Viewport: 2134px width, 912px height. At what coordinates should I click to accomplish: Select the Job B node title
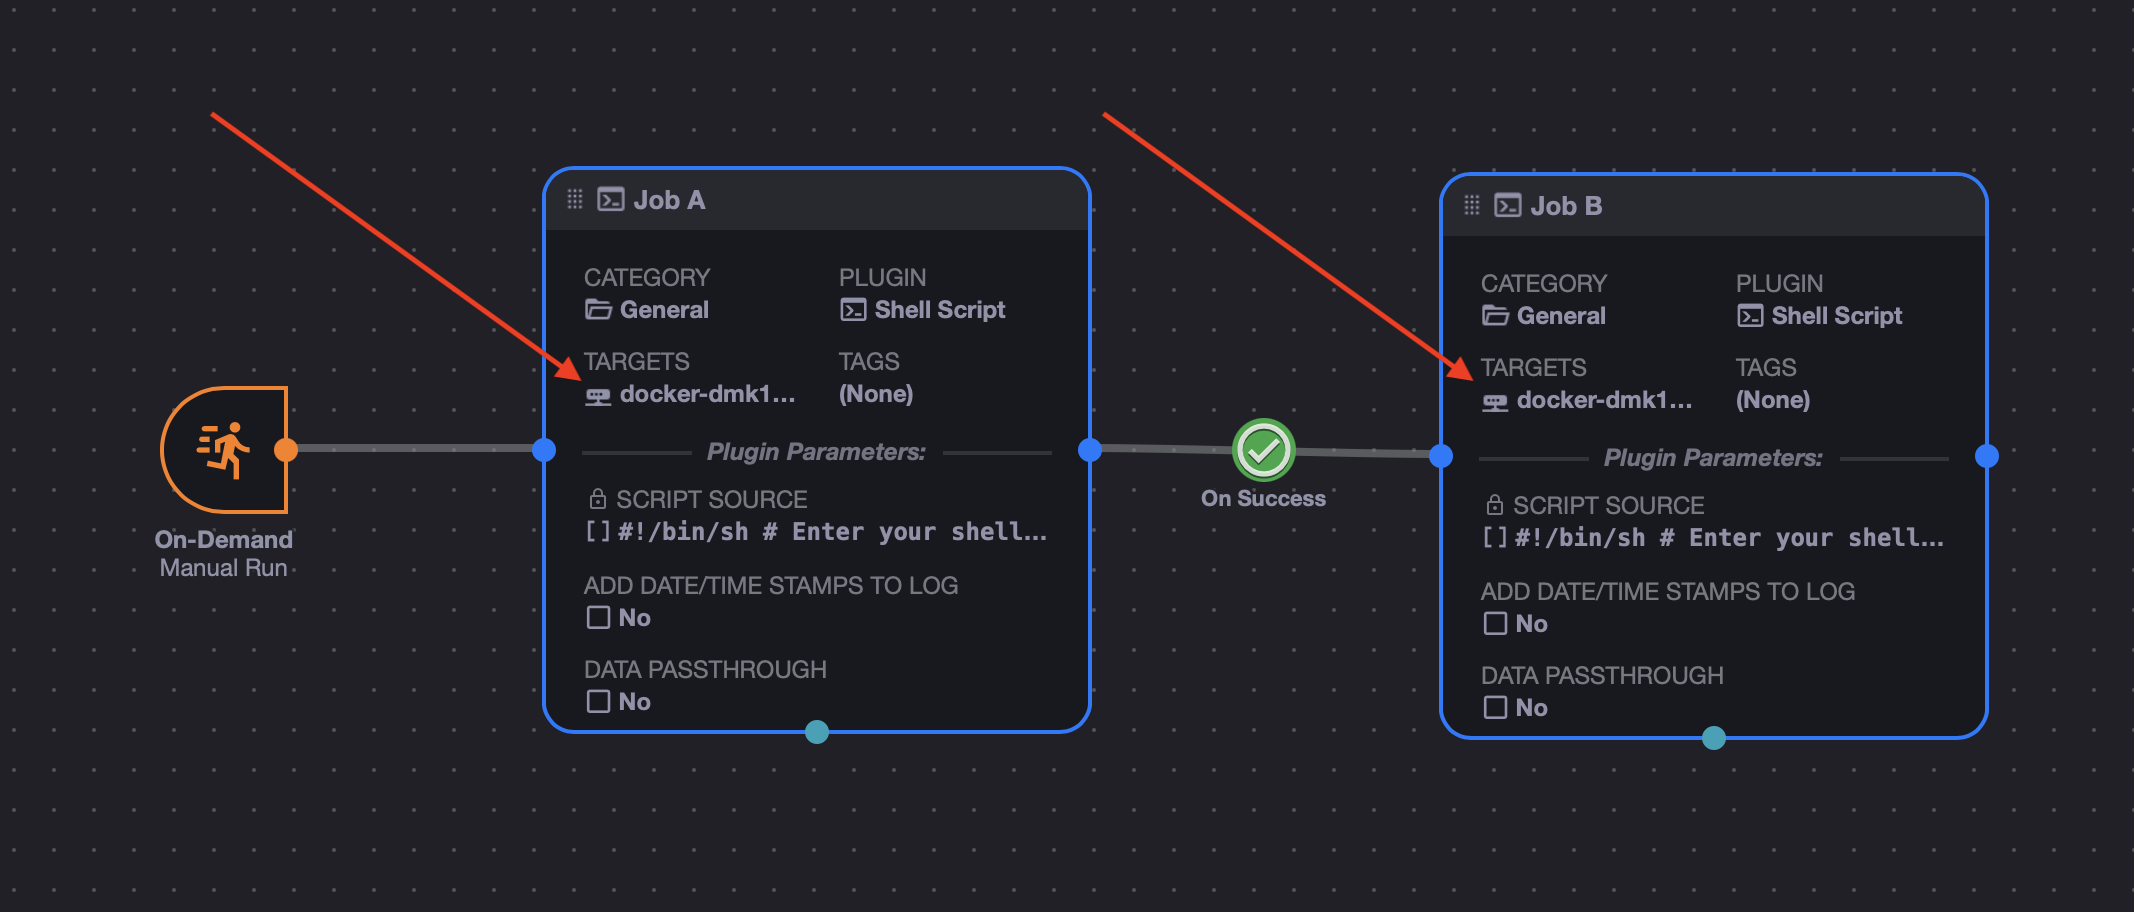[1566, 206]
